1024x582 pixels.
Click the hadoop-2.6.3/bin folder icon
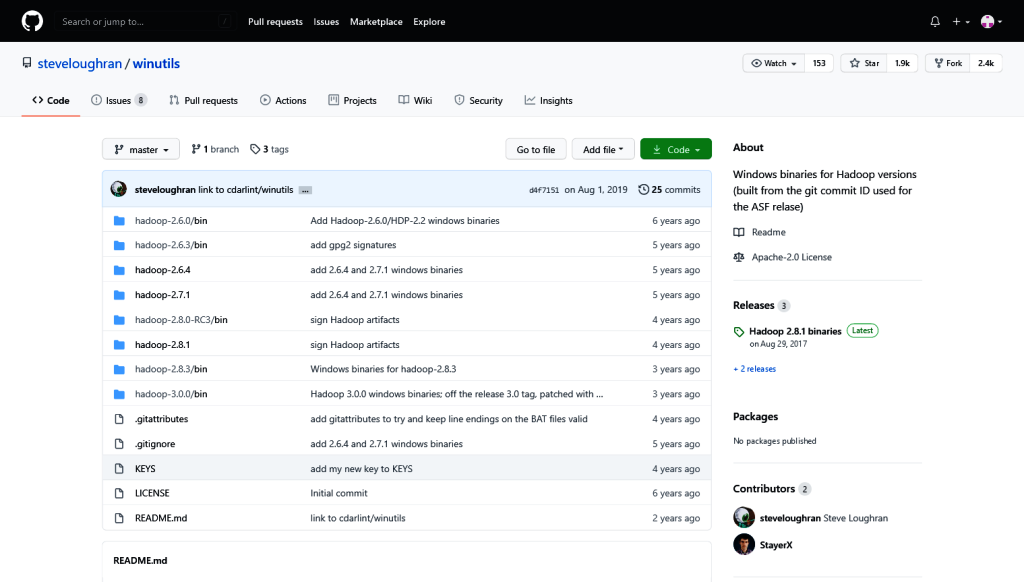tap(119, 246)
